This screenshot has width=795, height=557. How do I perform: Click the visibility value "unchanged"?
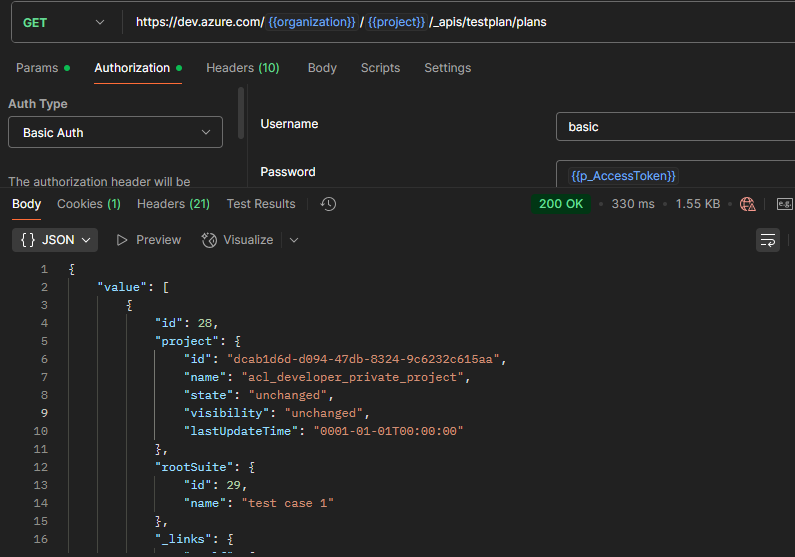click(x=324, y=413)
